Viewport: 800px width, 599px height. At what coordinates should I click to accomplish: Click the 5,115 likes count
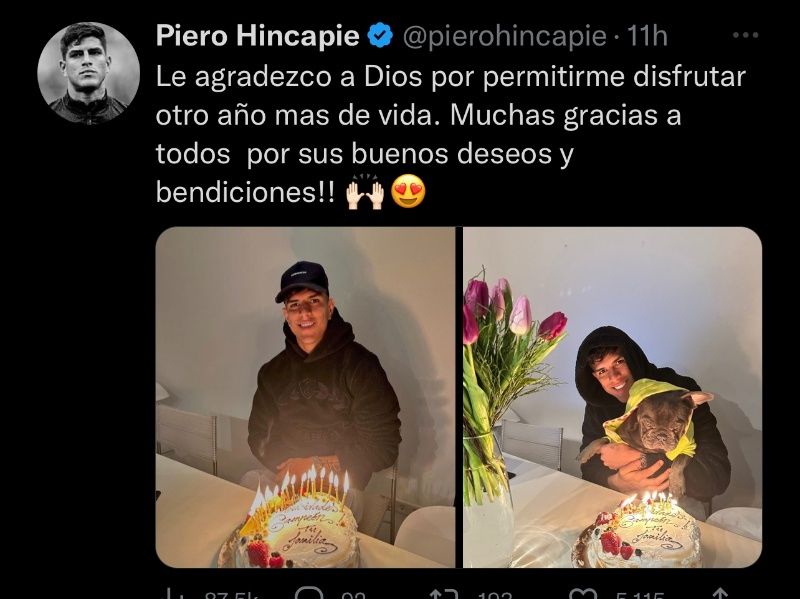[640, 595]
